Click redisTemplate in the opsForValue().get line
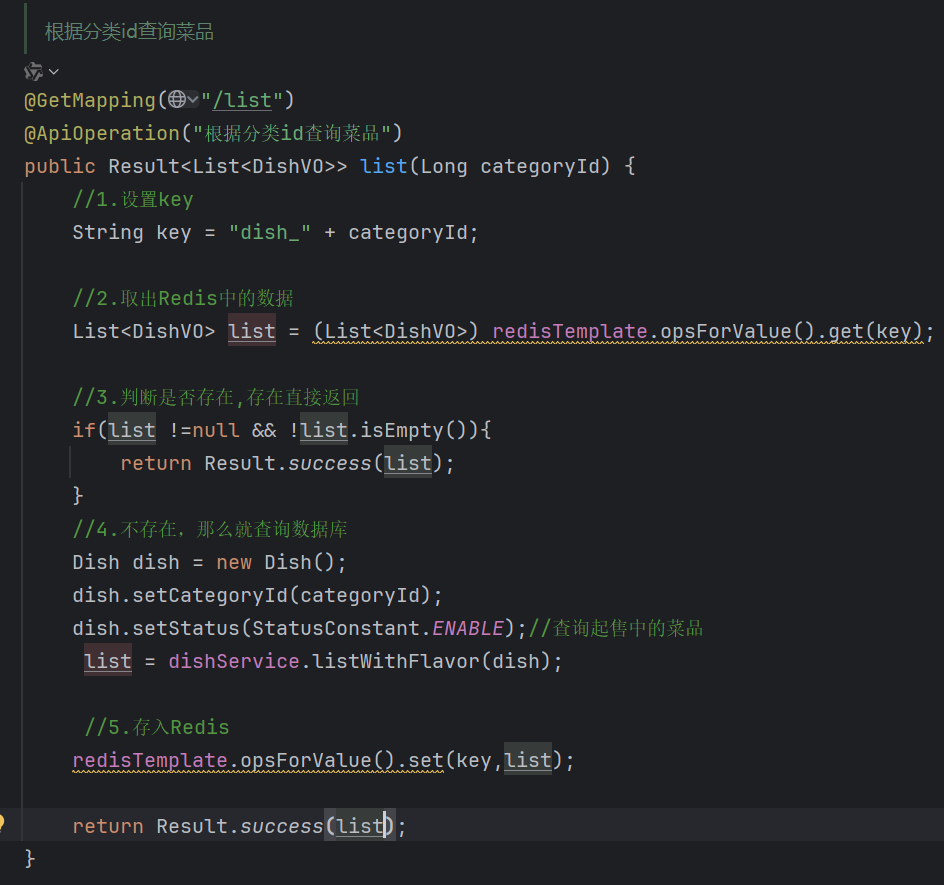Viewport: 944px width, 885px height. pos(570,331)
